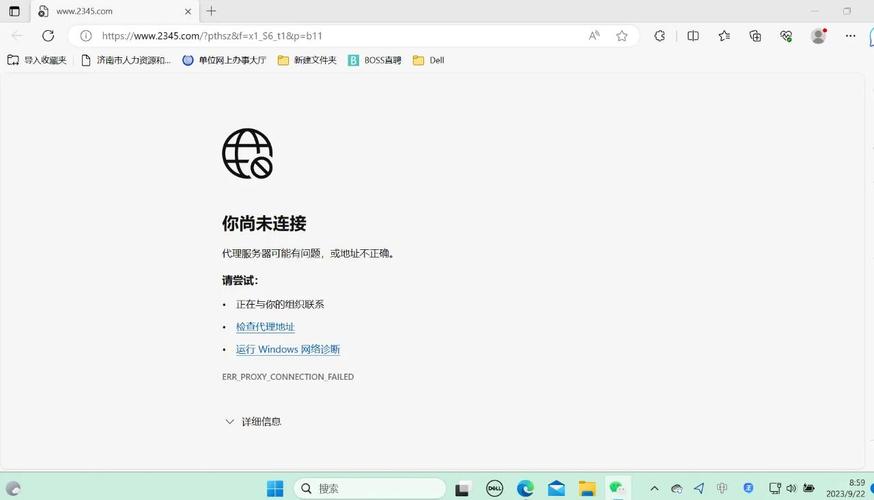Add page to favorites star icon
Image resolution: width=874 pixels, height=500 pixels.
[x=622, y=36]
